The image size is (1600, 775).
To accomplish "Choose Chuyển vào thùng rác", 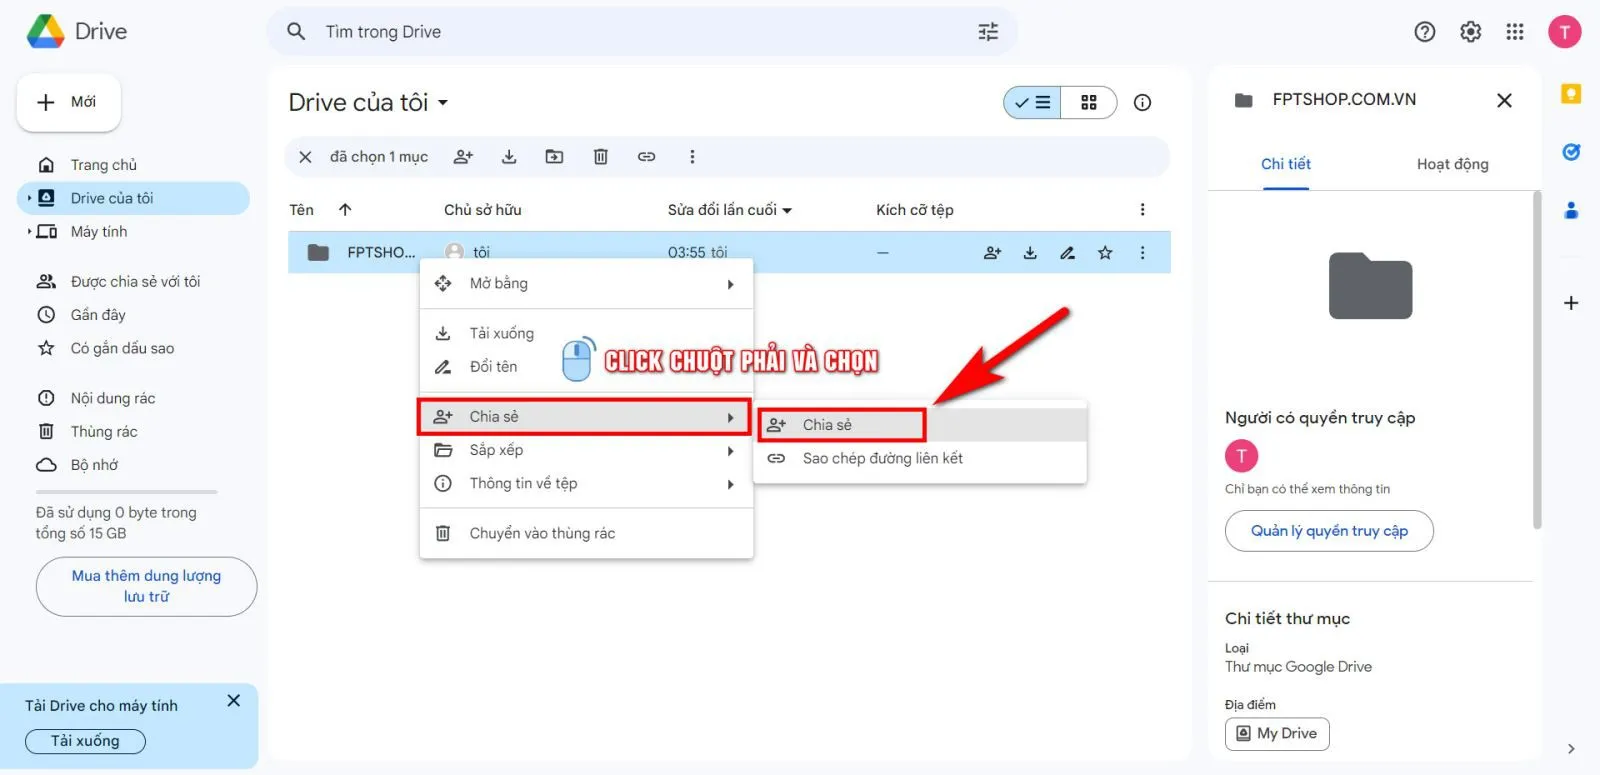I will [586, 534].
